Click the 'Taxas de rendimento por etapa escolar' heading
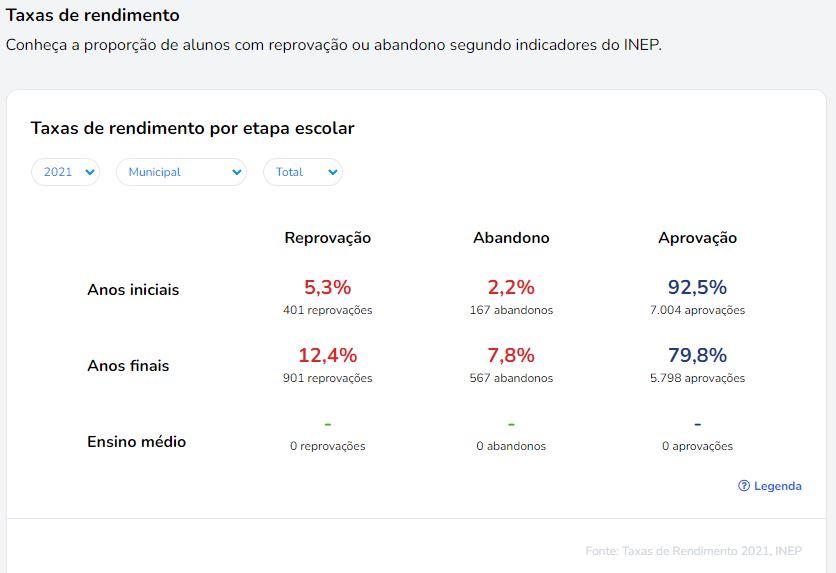 pos(192,128)
